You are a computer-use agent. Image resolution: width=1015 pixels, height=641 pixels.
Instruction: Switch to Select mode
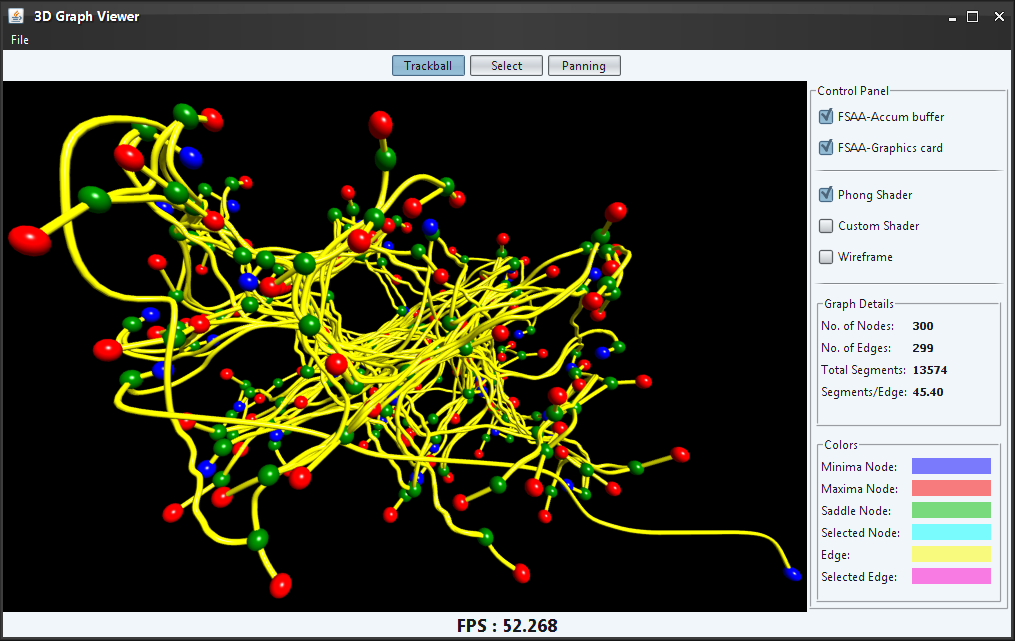click(x=506, y=66)
